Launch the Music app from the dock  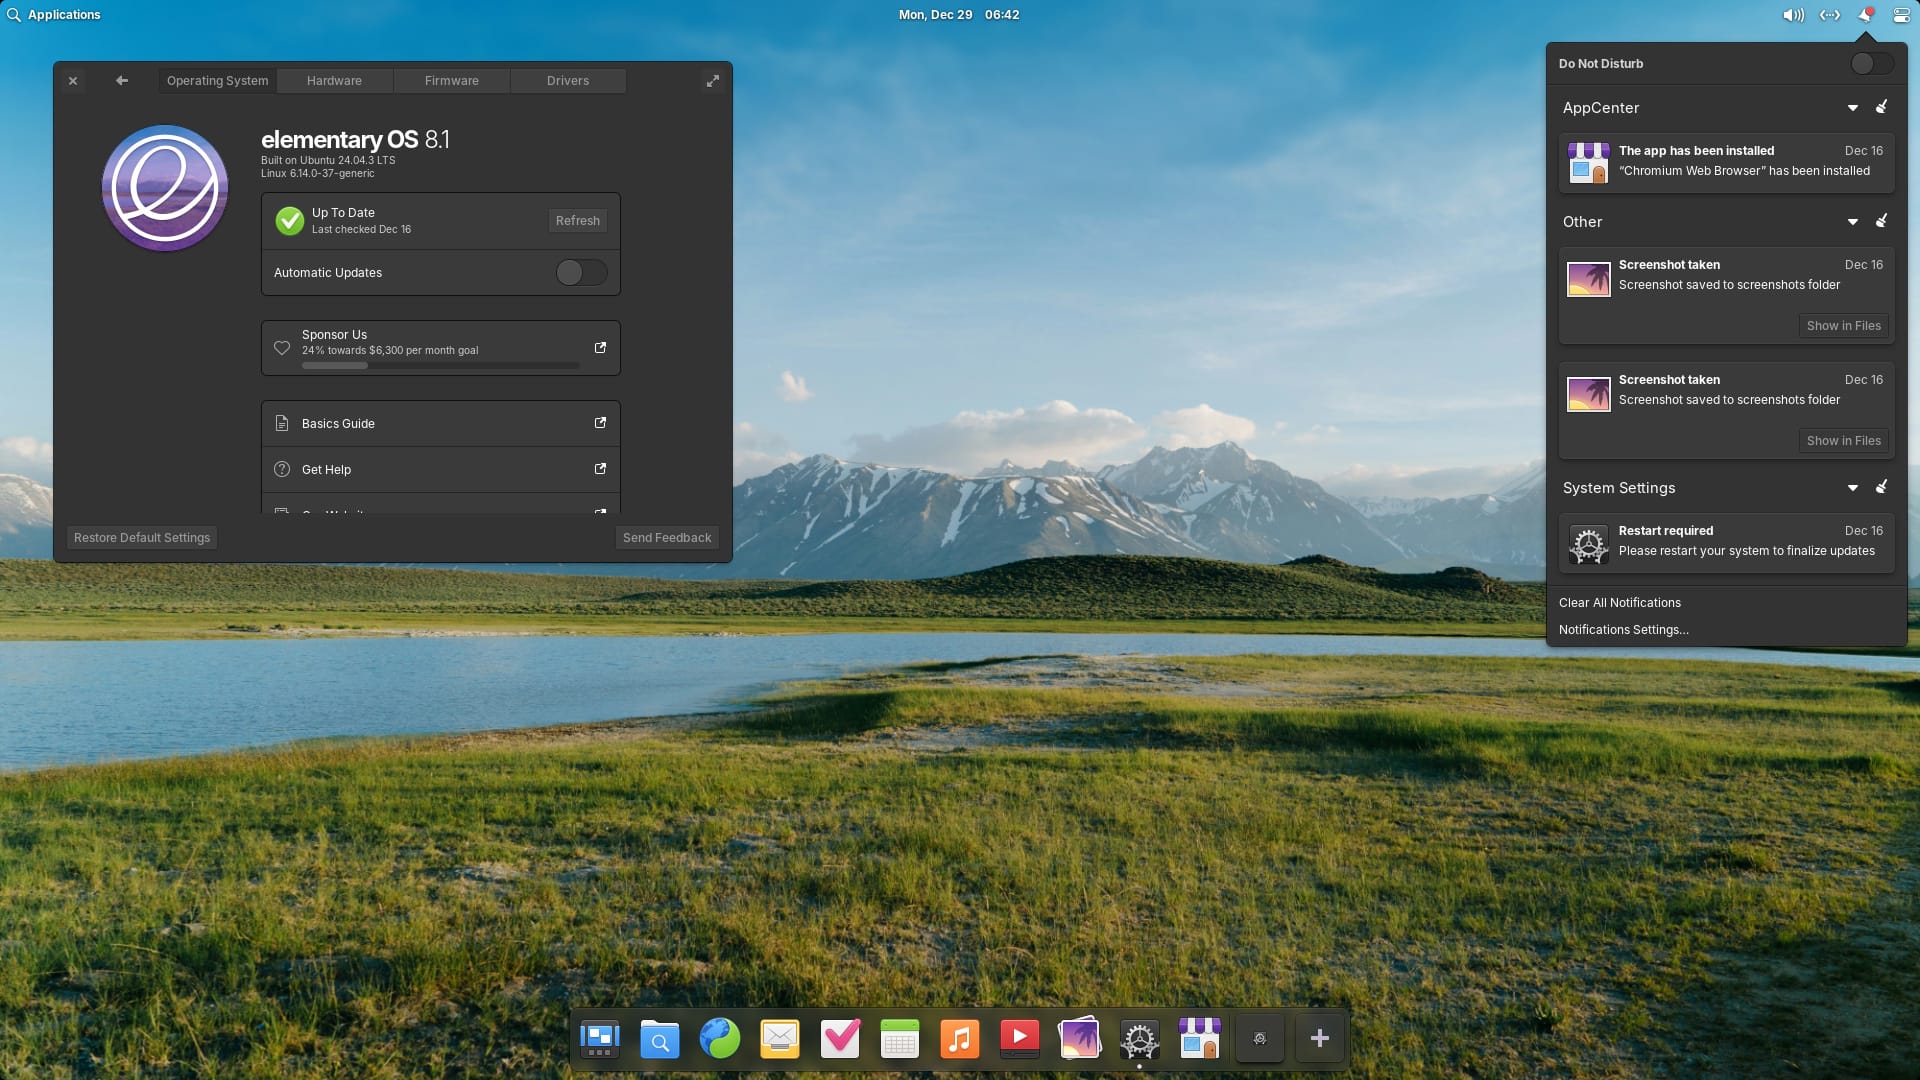pyautogui.click(x=959, y=1038)
